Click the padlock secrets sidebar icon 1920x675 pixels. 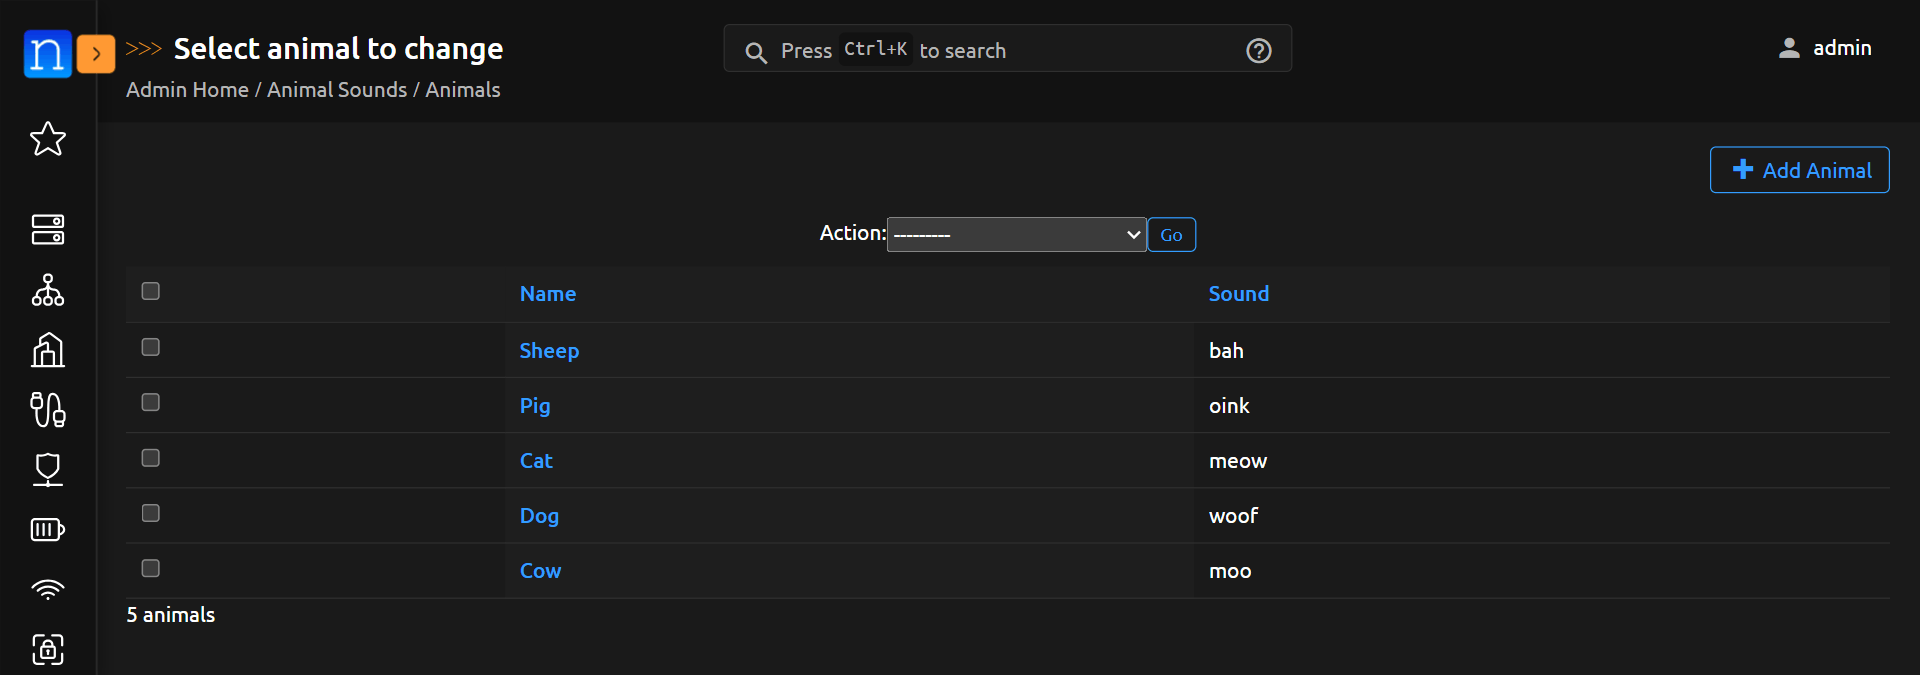[47, 649]
